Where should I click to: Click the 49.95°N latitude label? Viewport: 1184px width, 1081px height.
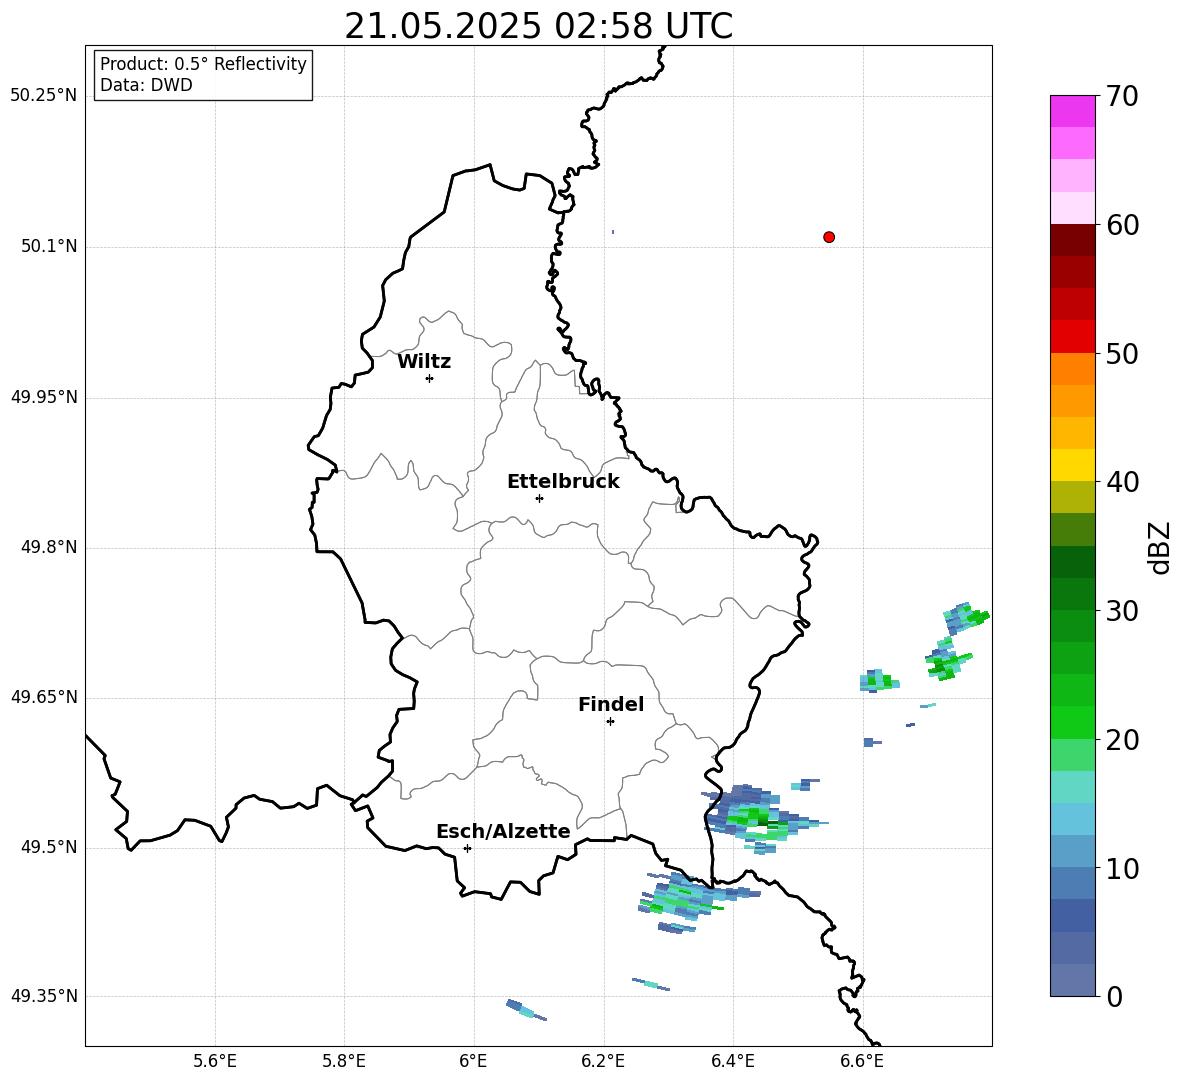point(44,397)
